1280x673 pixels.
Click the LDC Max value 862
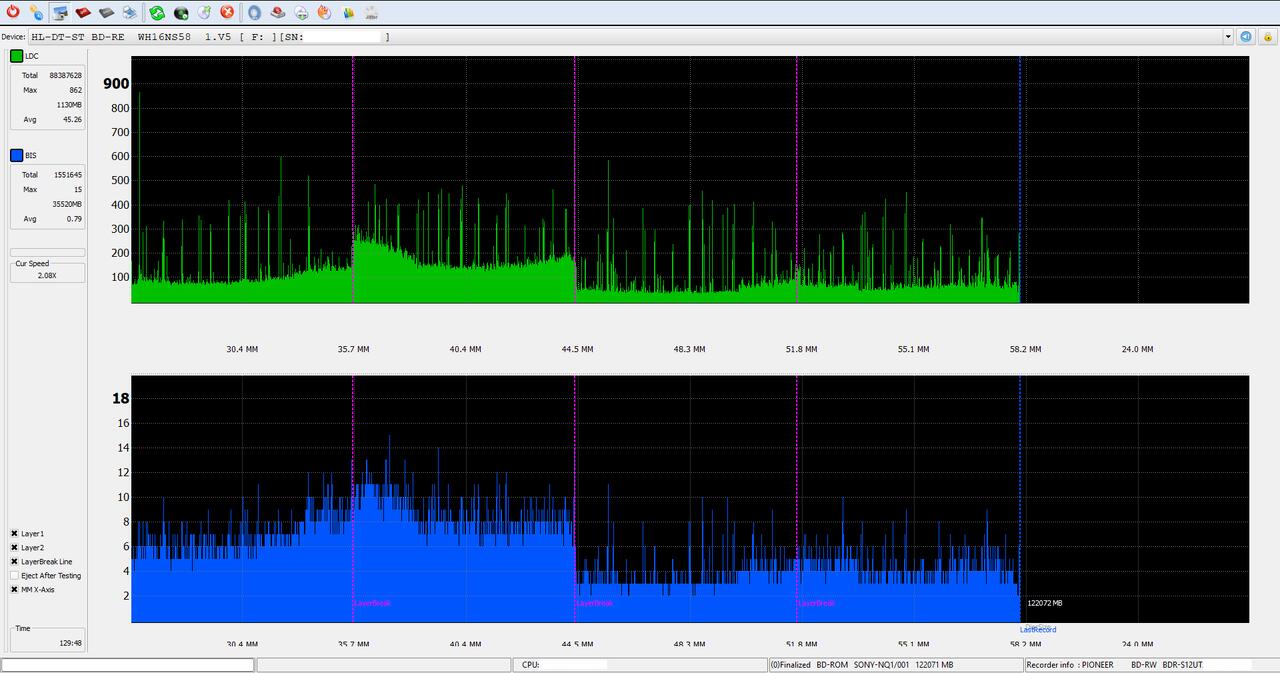pyautogui.click(x=76, y=90)
